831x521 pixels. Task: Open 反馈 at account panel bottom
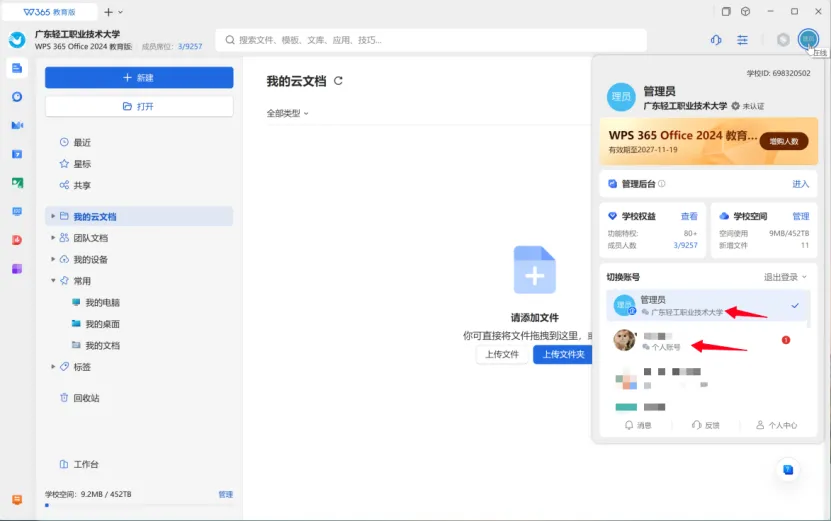click(x=705, y=425)
